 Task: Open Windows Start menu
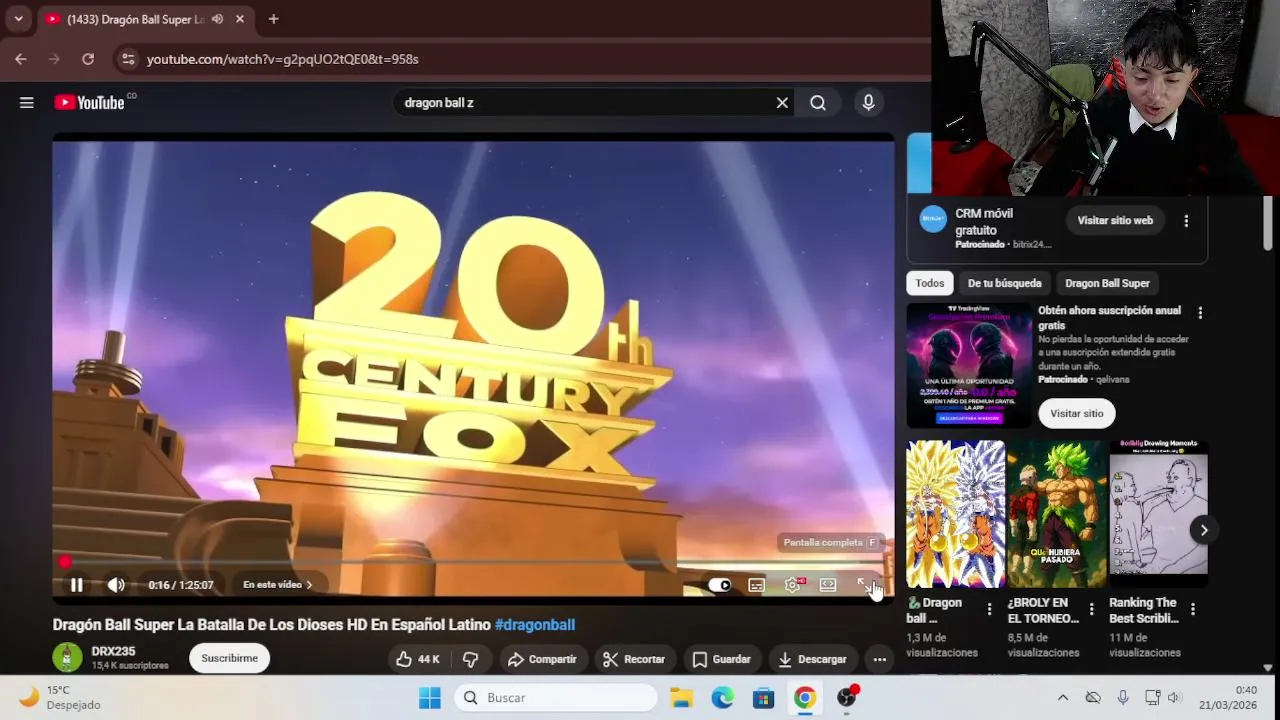430,698
